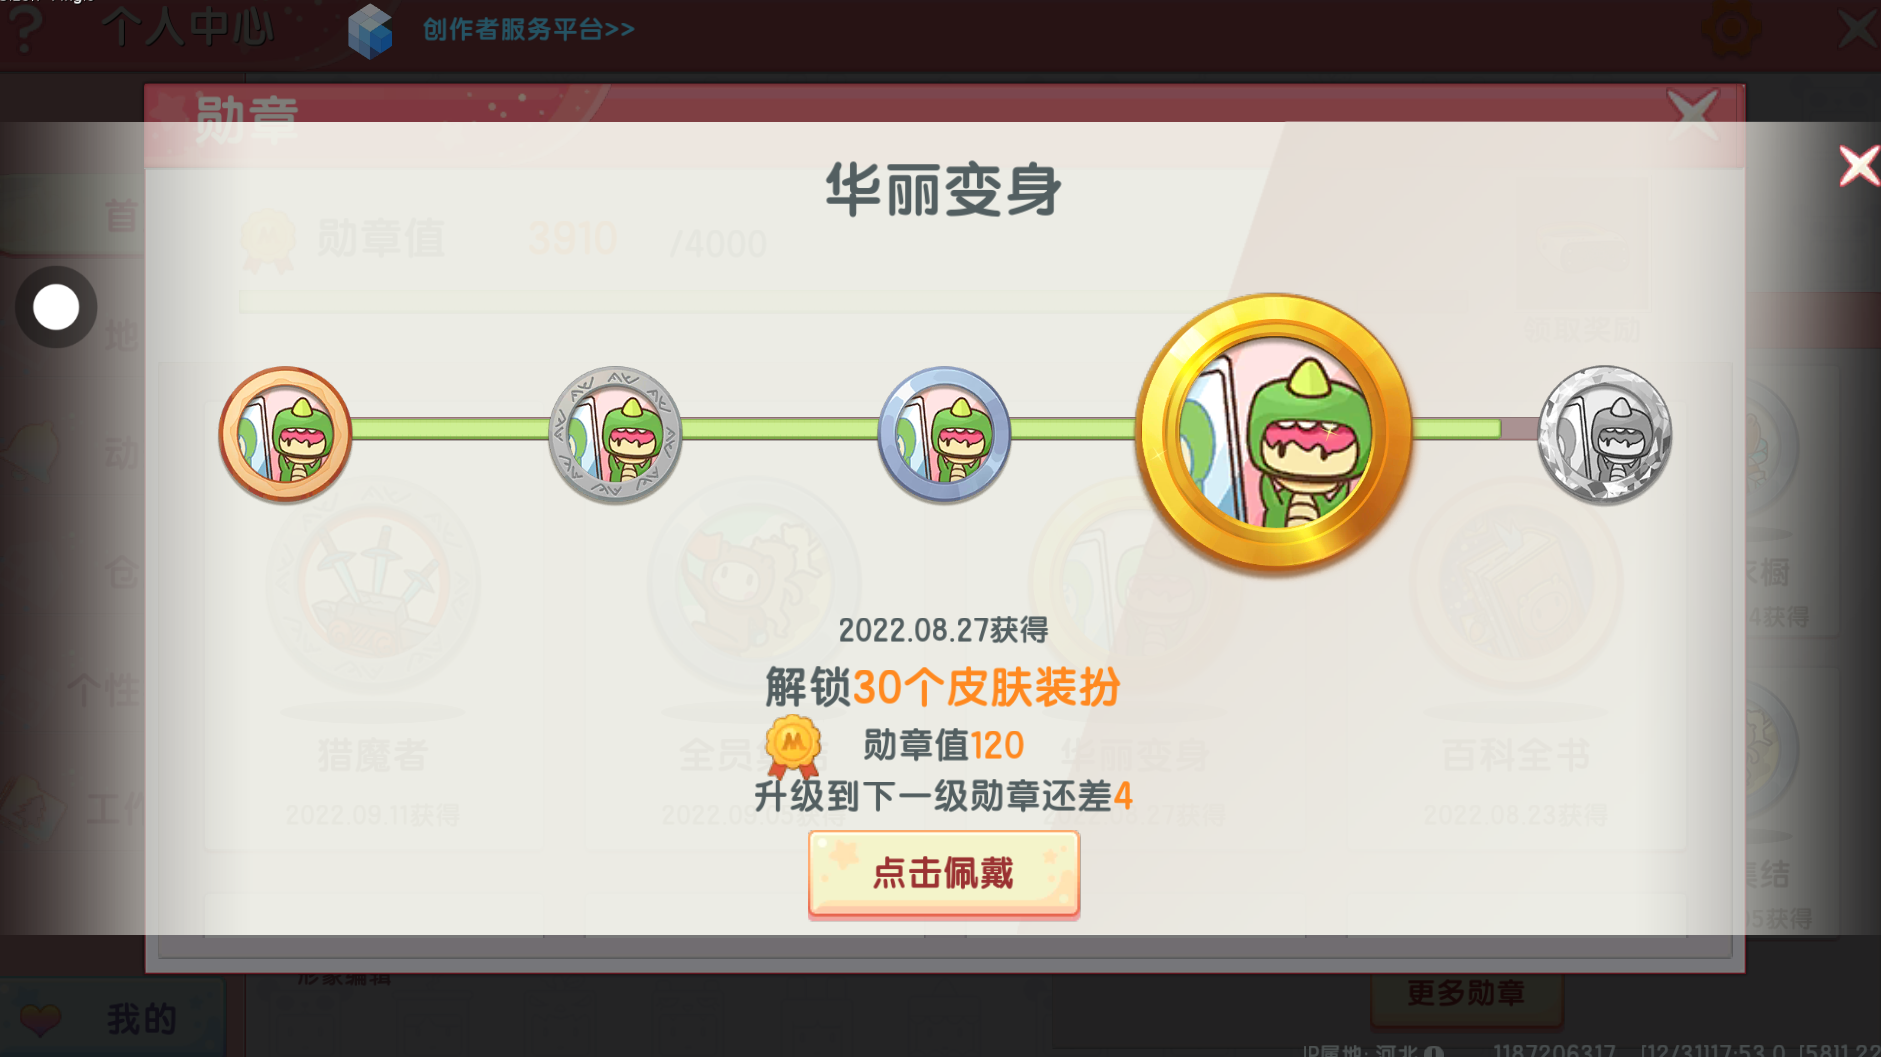Click the 勋章值120 medal badge icon

(793, 746)
